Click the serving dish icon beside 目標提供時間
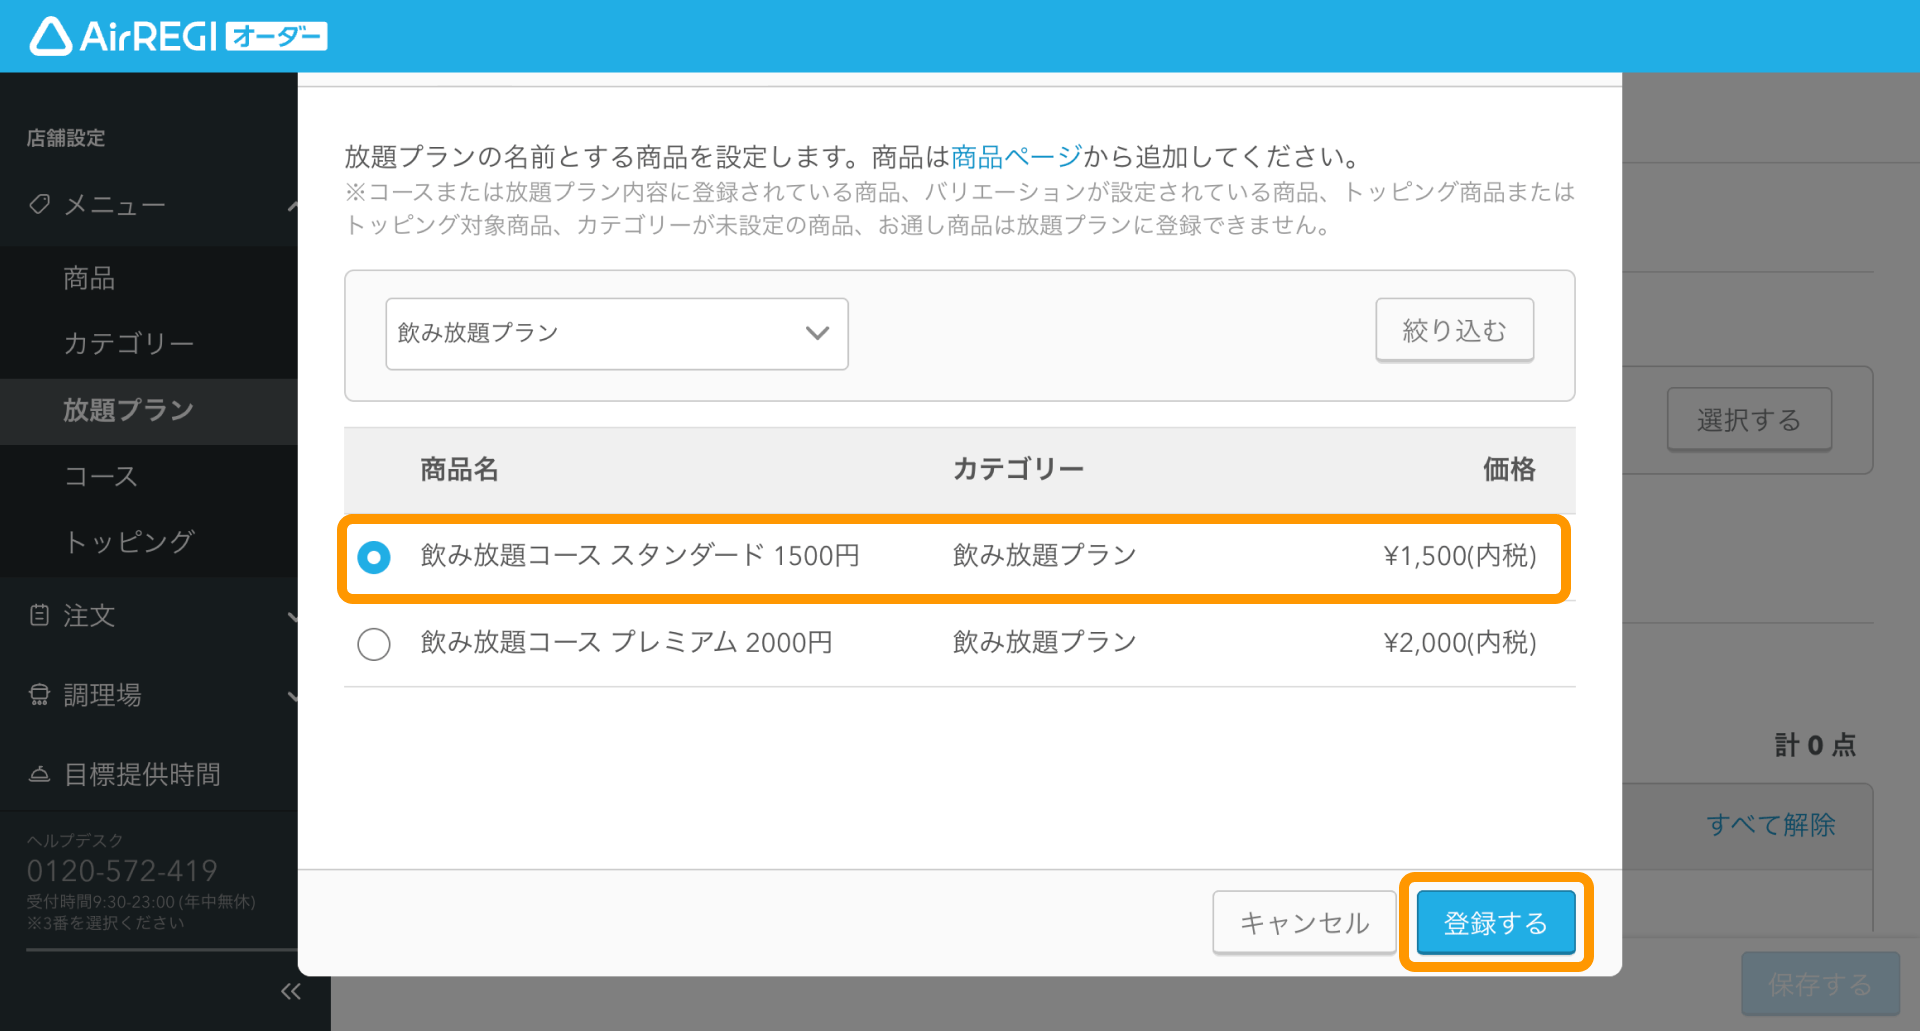The width and height of the screenshot is (1920, 1031). pyautogui.click(x=39, y=773)
